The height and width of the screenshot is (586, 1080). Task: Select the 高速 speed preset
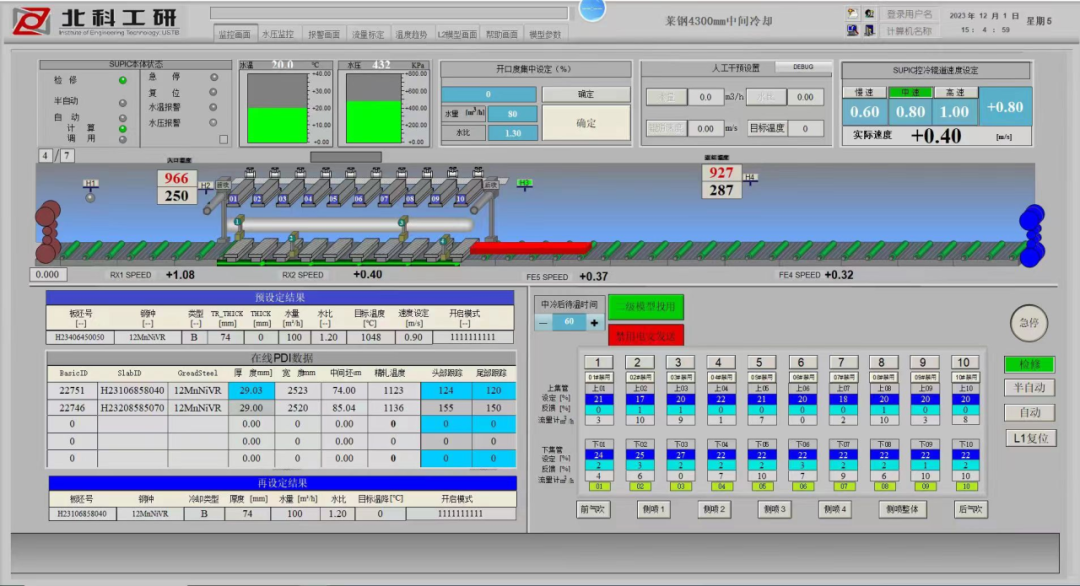pyautogui.click(x=955, y=92)
